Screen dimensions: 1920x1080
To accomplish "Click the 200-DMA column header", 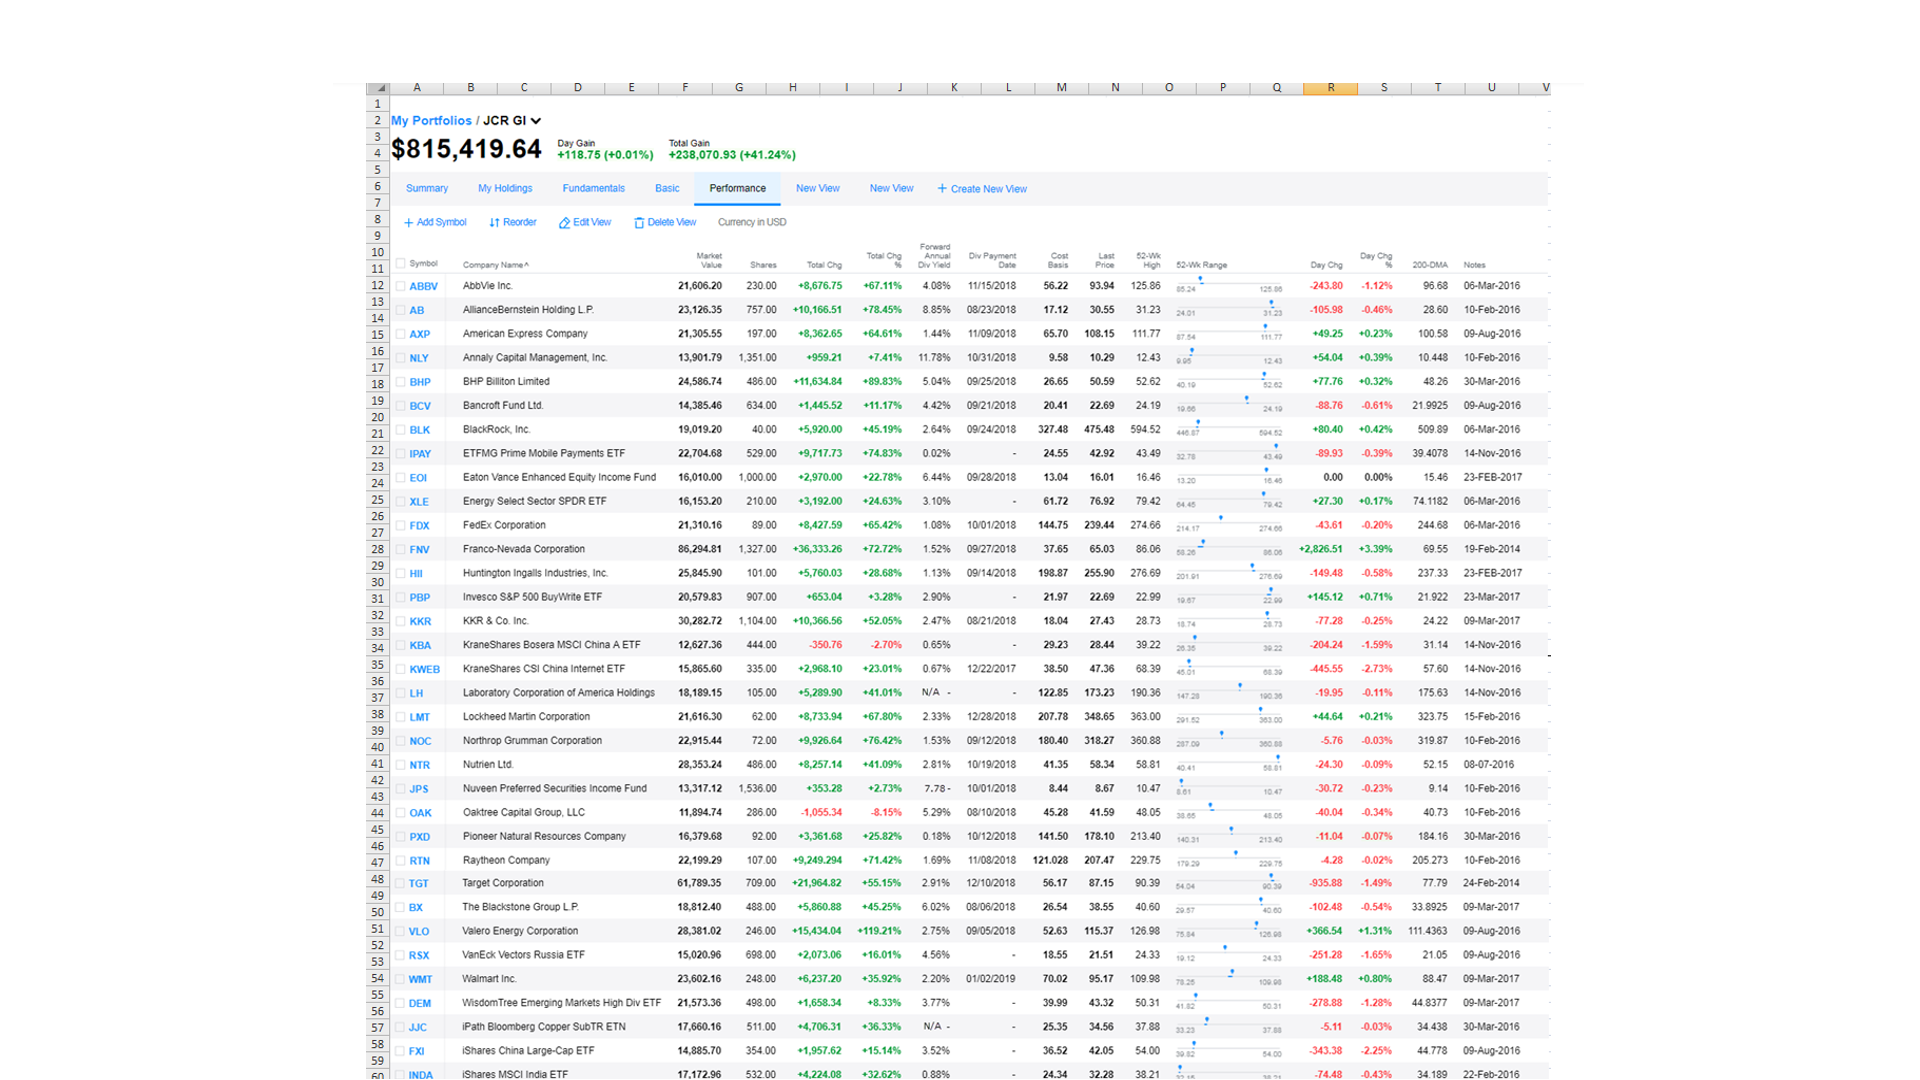I will tap(1430, 265).
